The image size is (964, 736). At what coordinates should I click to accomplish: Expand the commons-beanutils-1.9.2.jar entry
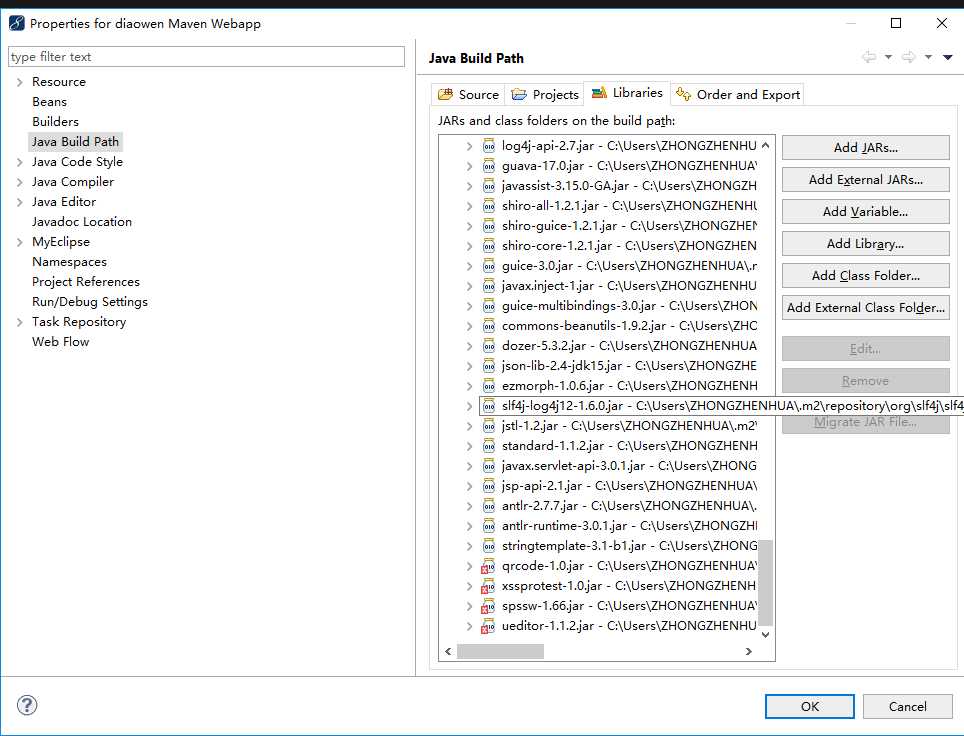pos(469,326)
